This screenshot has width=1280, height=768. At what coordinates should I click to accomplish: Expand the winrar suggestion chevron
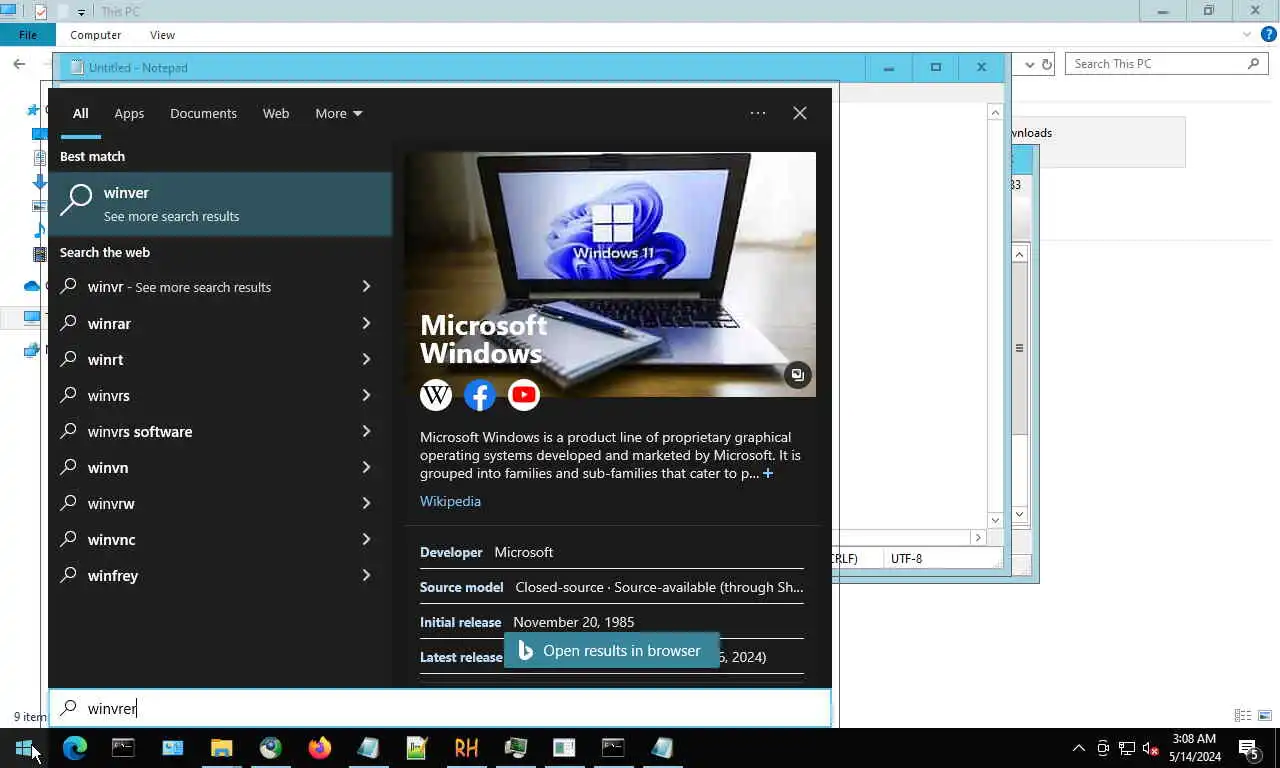coord(366,323)
